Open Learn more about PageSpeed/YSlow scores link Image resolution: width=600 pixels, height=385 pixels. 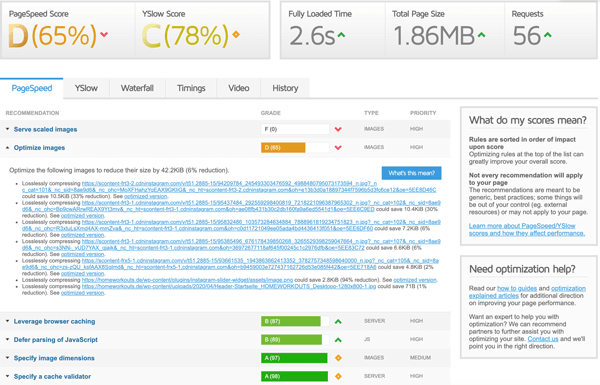pyautogui.click(x=527, y=230)
